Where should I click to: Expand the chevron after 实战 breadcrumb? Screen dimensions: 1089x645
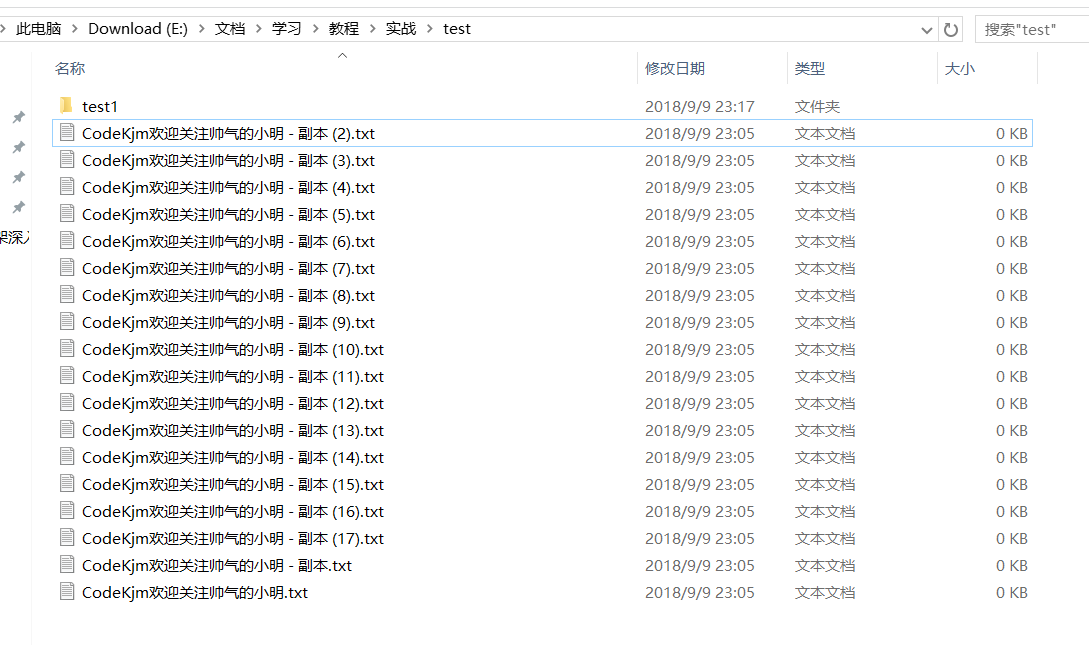[429, 28]
